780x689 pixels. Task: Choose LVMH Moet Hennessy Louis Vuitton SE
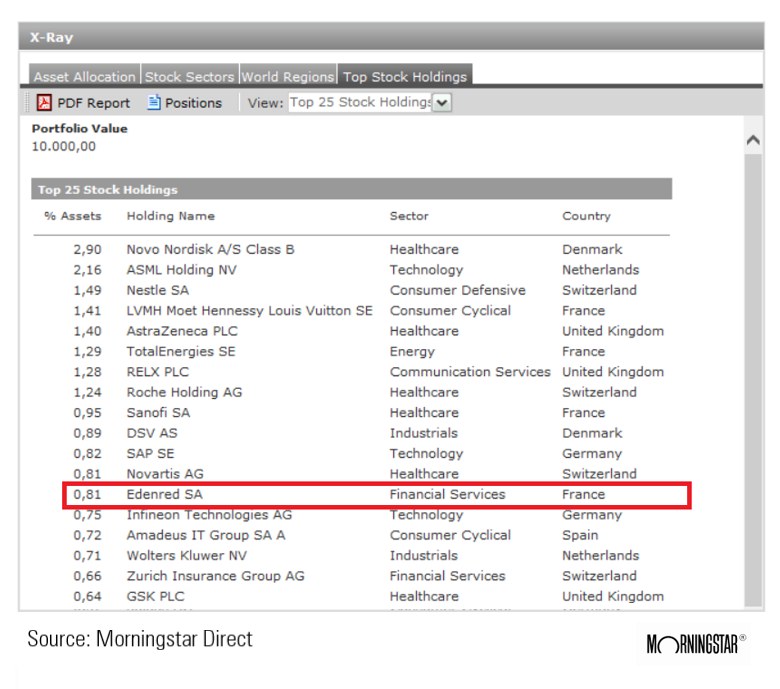(249, 311)
